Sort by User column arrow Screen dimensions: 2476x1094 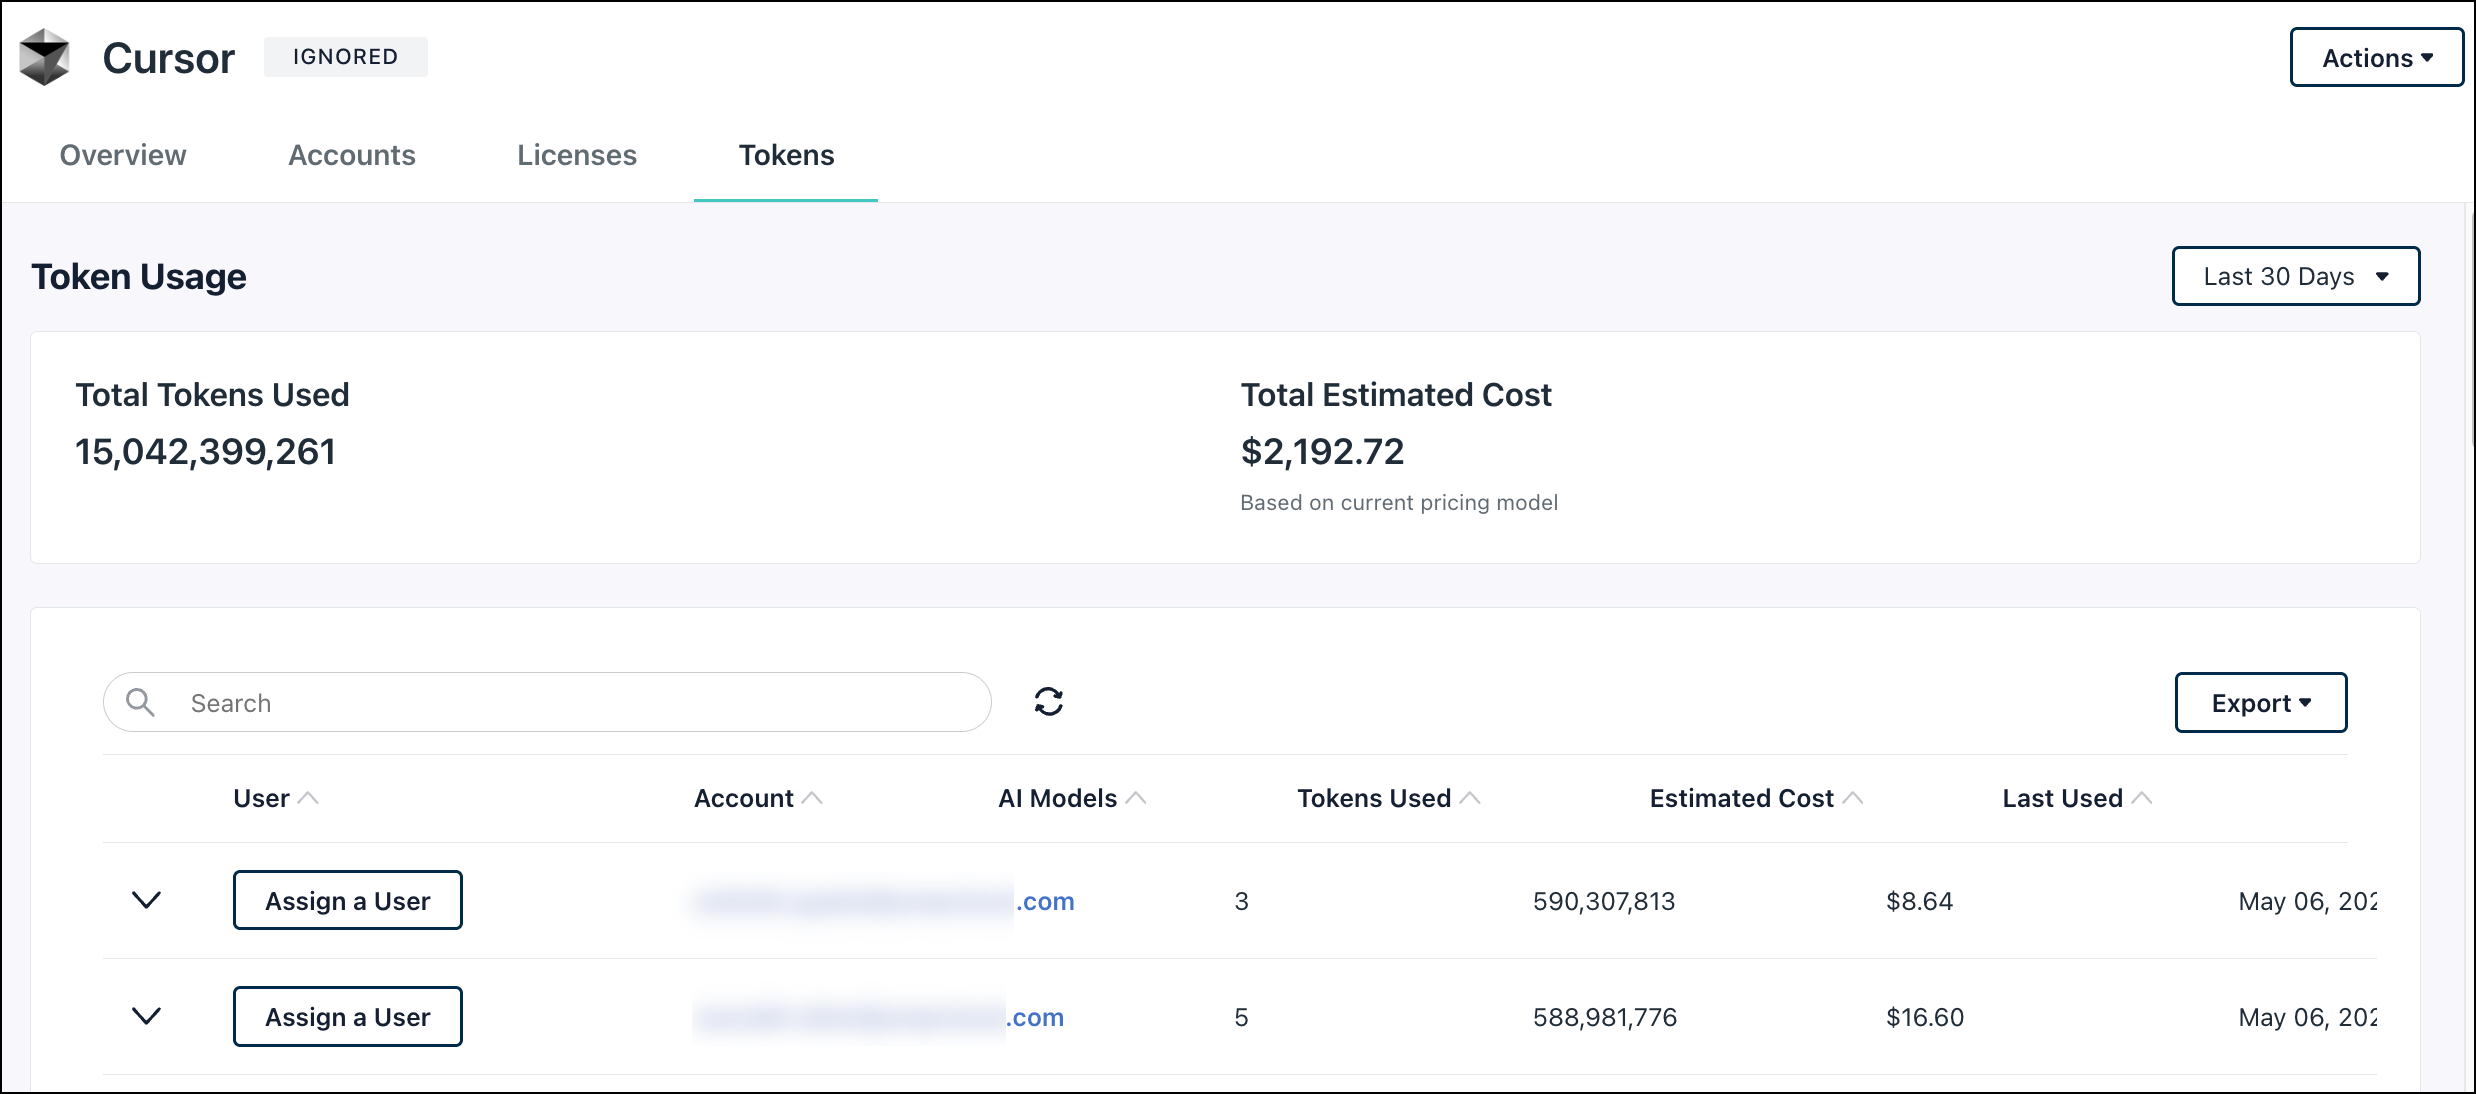[x=308, y=798]
